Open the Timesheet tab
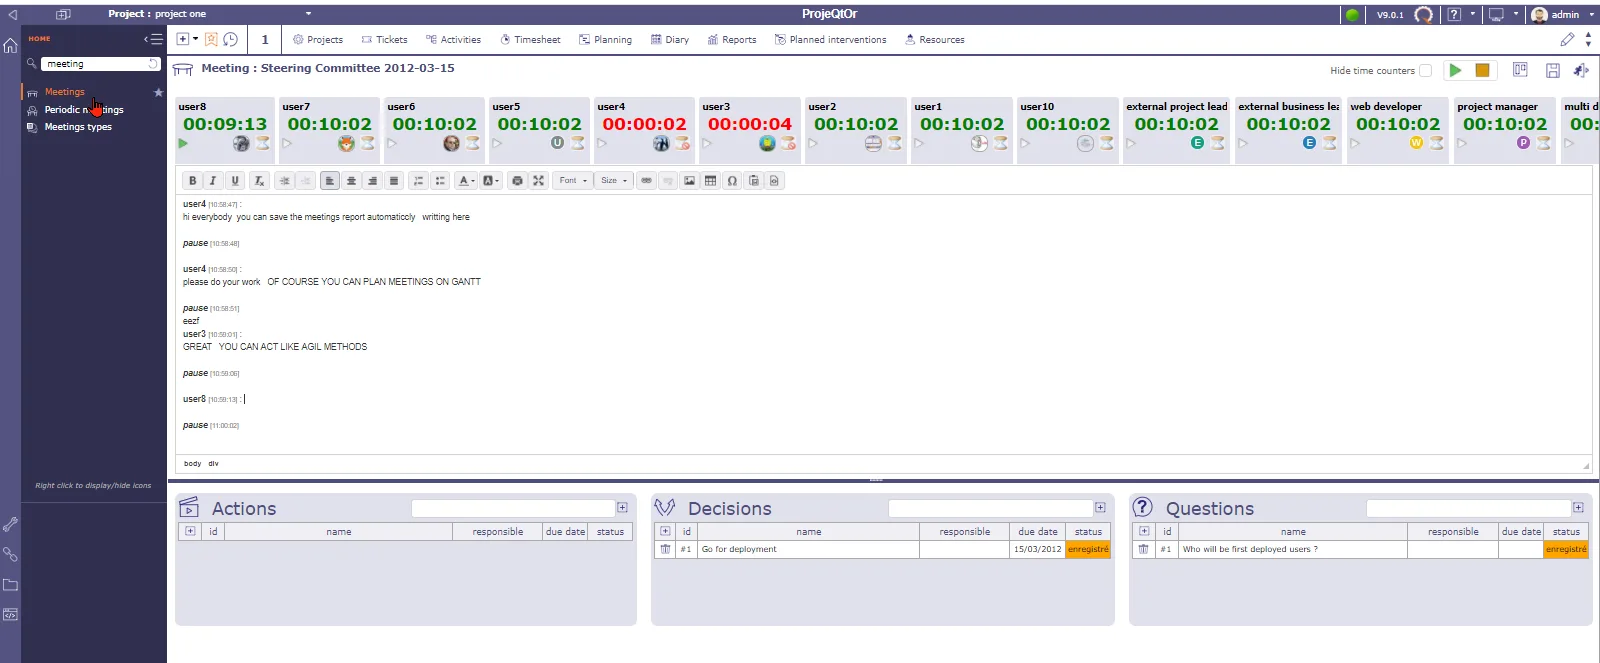The height and width of the screenshot is (663, 1600). click(x=530, y=40)
